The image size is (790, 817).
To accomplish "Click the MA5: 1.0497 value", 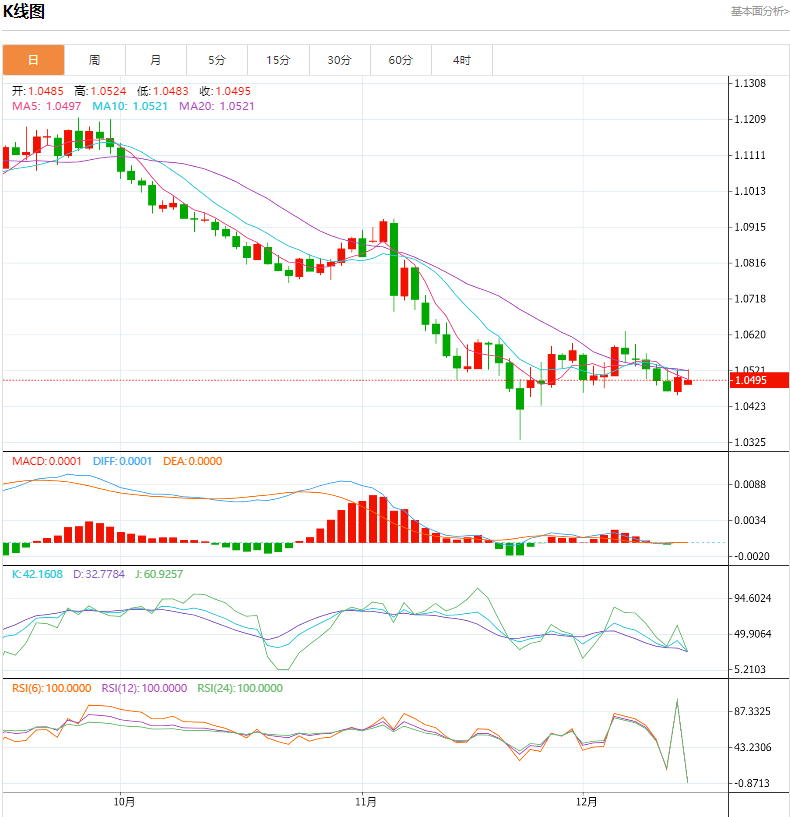I will 47,106.
